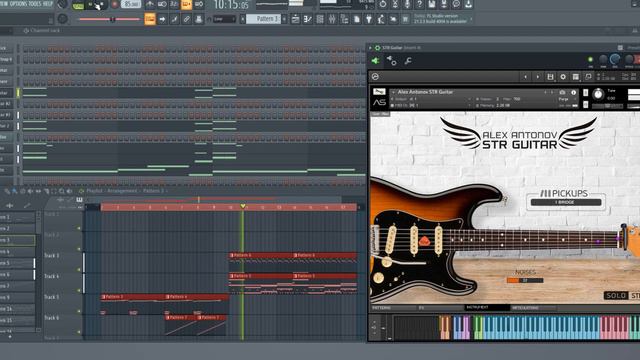The image size is (640, 360).
Task: Click the Kontakt logo icon
Action: (x=375, y=76)
